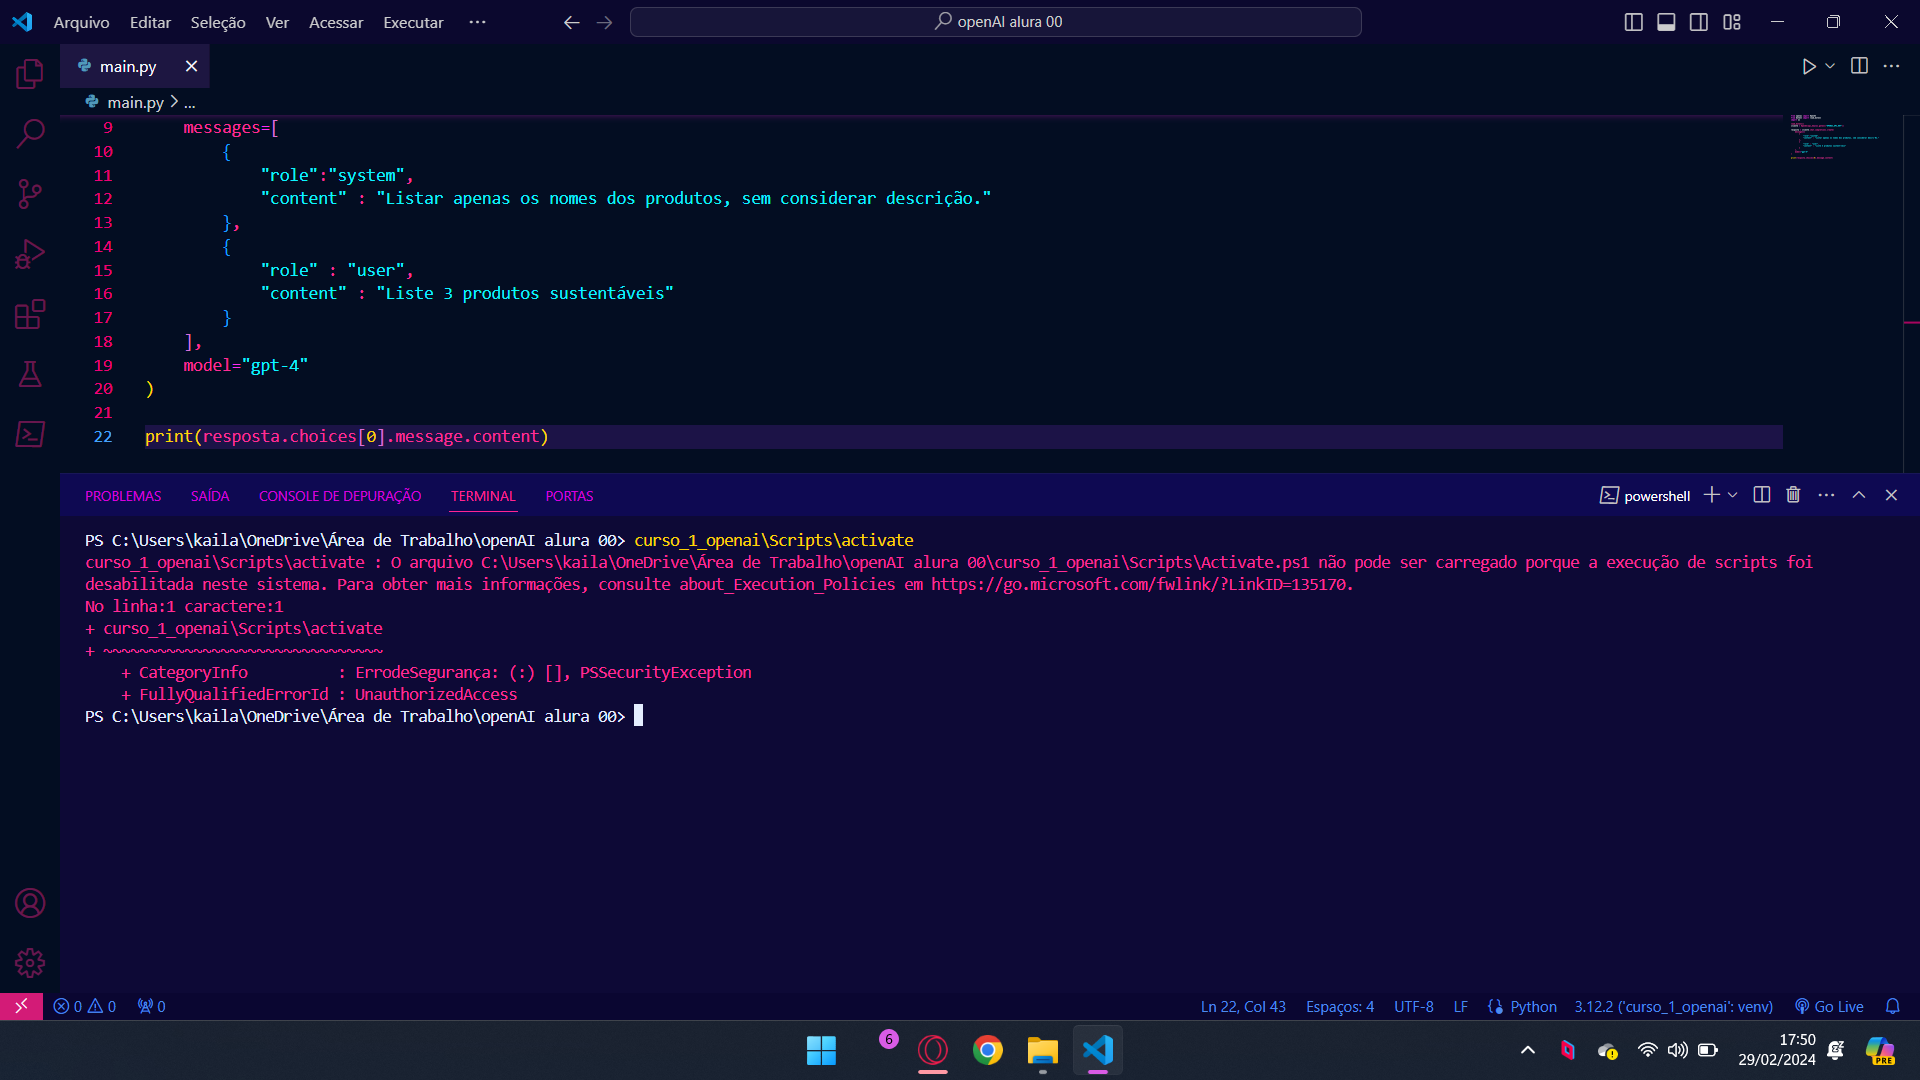Open VS Code from Windows taskbar
Screen dimensions: 1920x1080
(1097, 1050)
